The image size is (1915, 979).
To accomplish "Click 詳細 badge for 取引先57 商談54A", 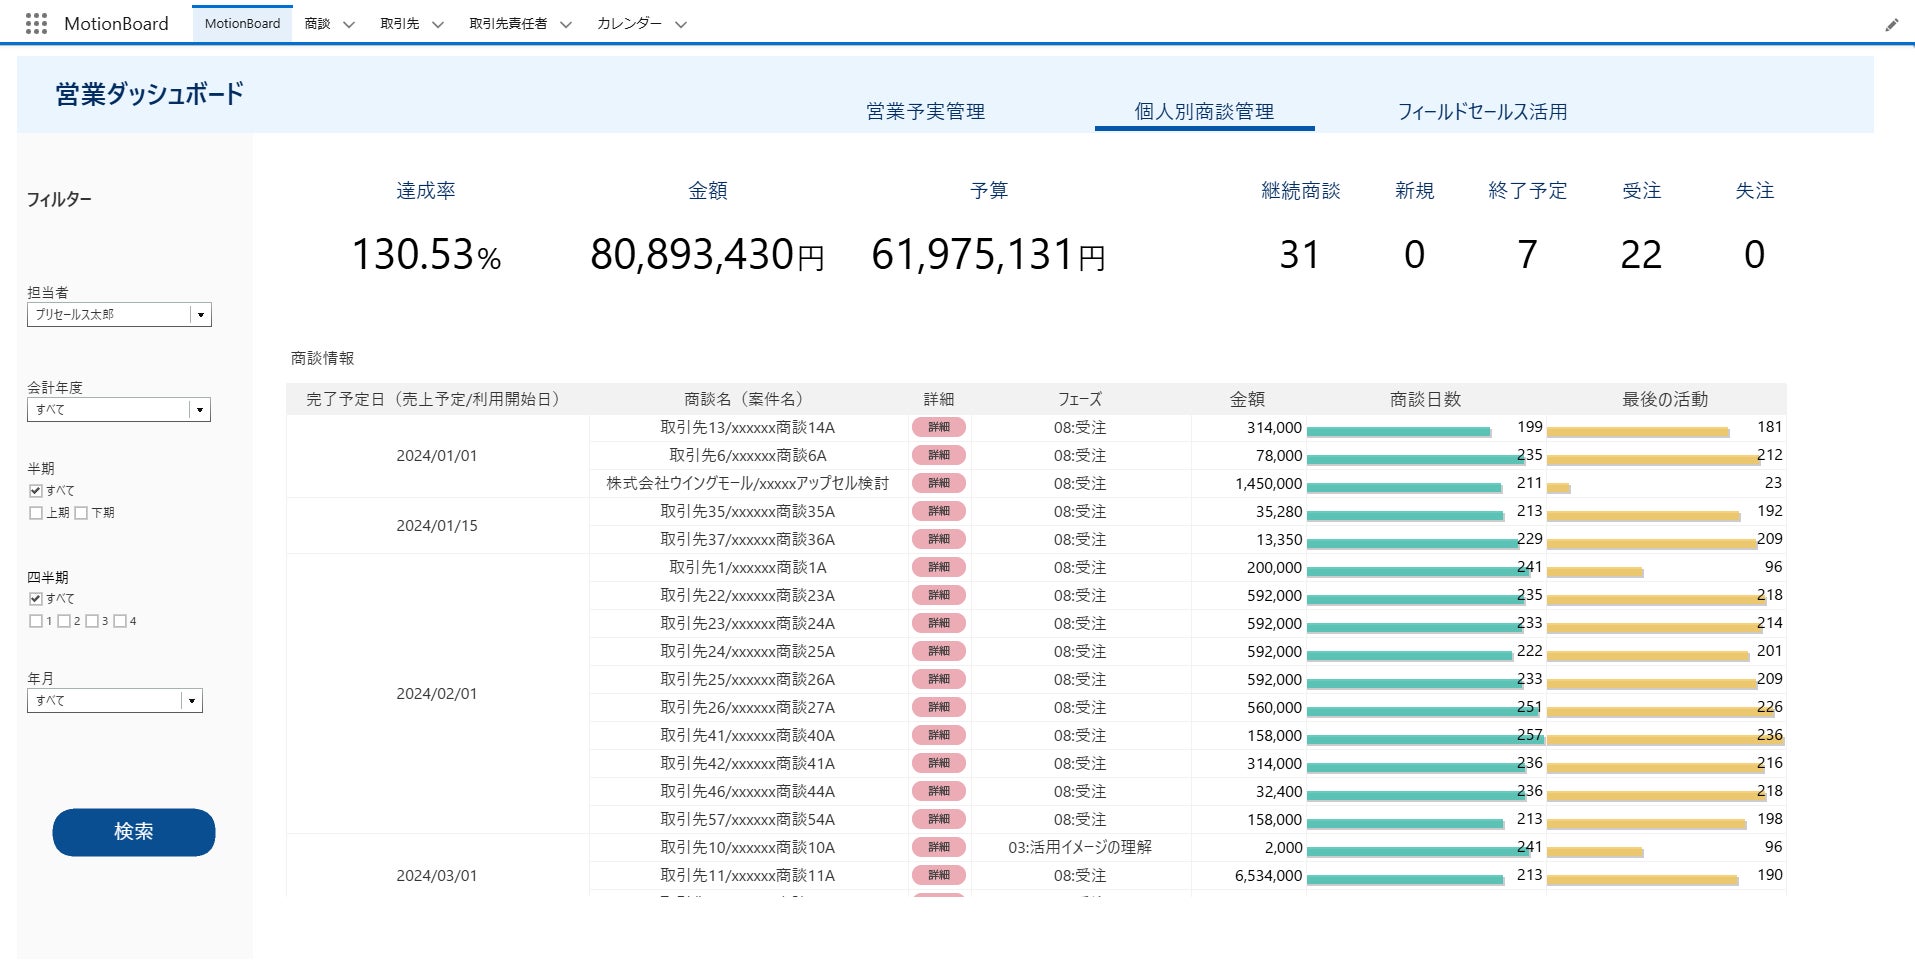I will click(938, 820).
